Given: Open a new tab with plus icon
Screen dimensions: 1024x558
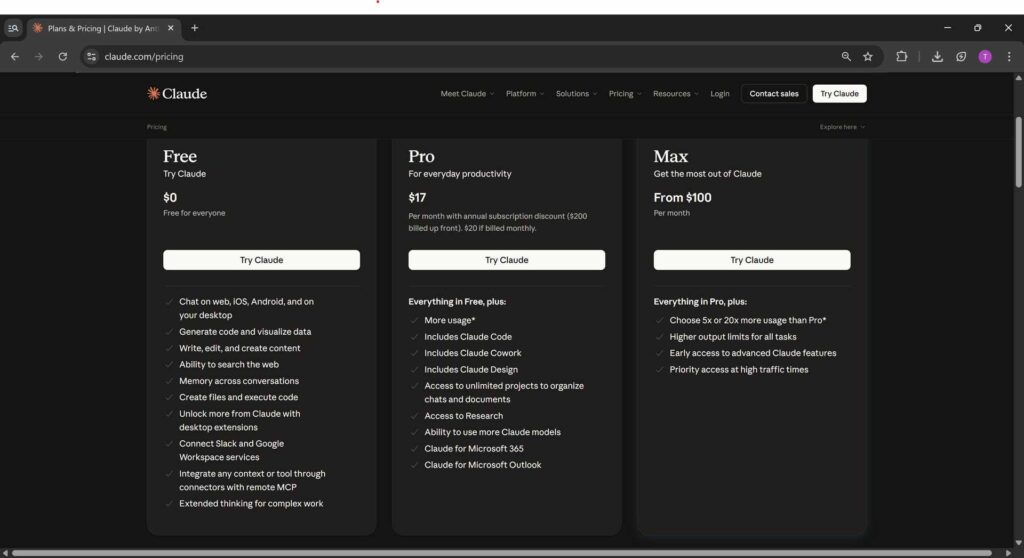Looking at the screenshot, I should tap(195, 28).
